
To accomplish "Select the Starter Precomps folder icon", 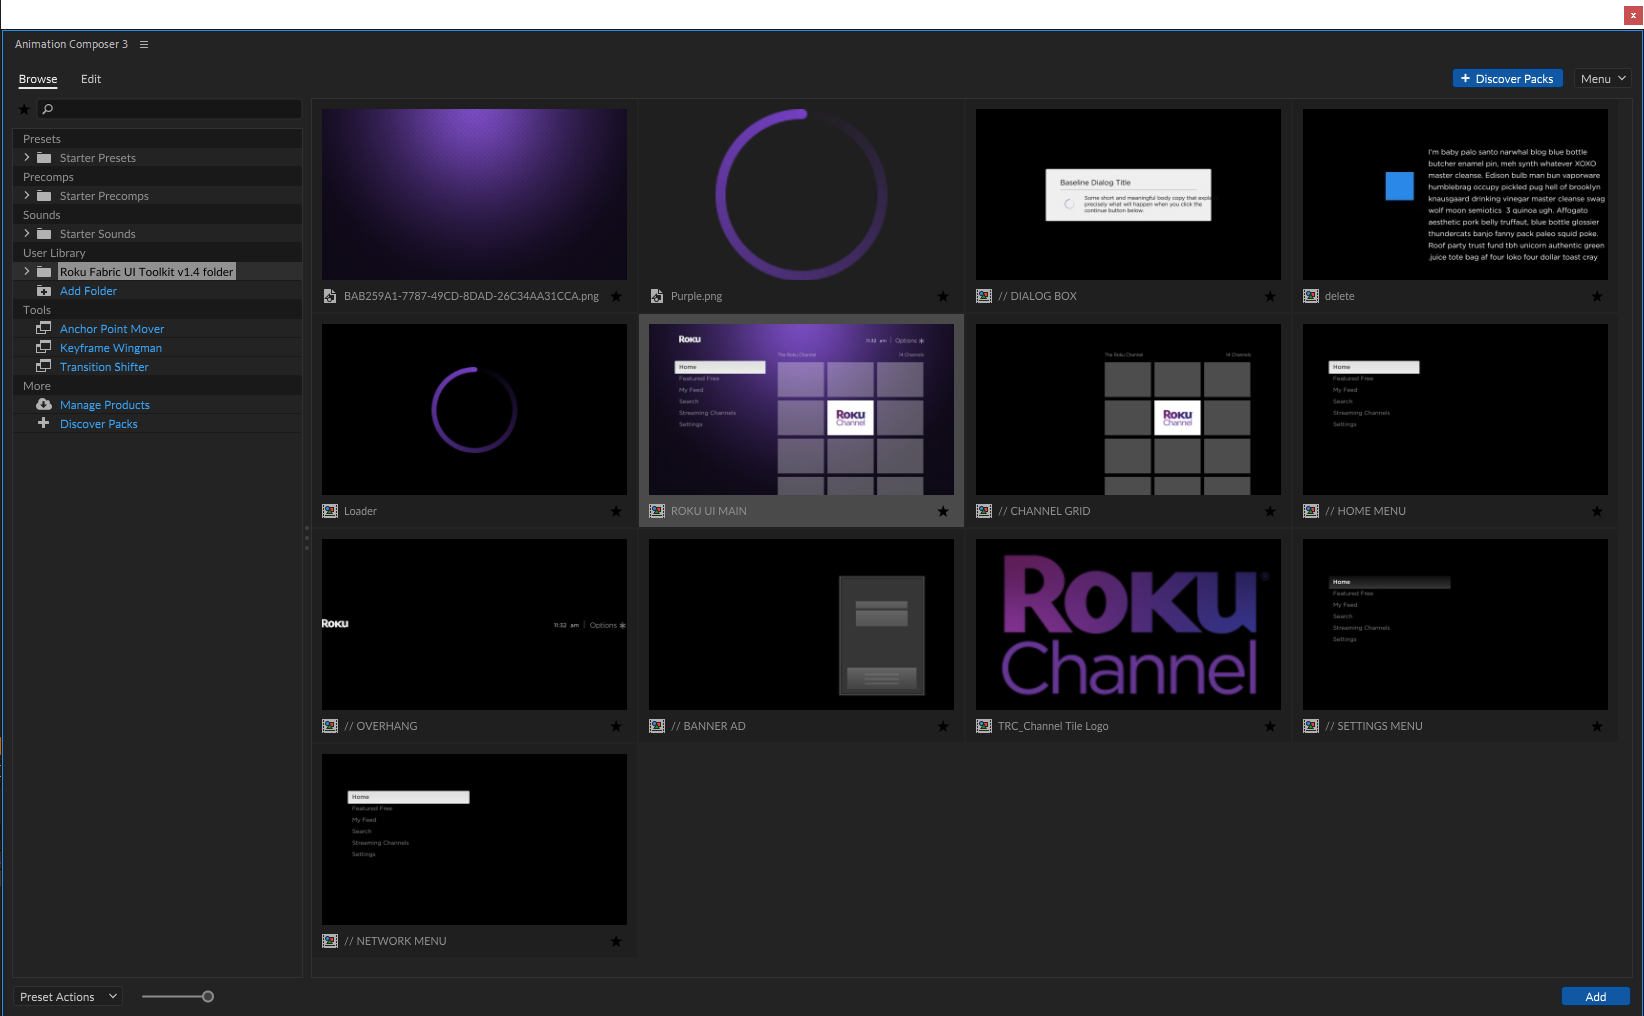I will (x=44, y=196).
